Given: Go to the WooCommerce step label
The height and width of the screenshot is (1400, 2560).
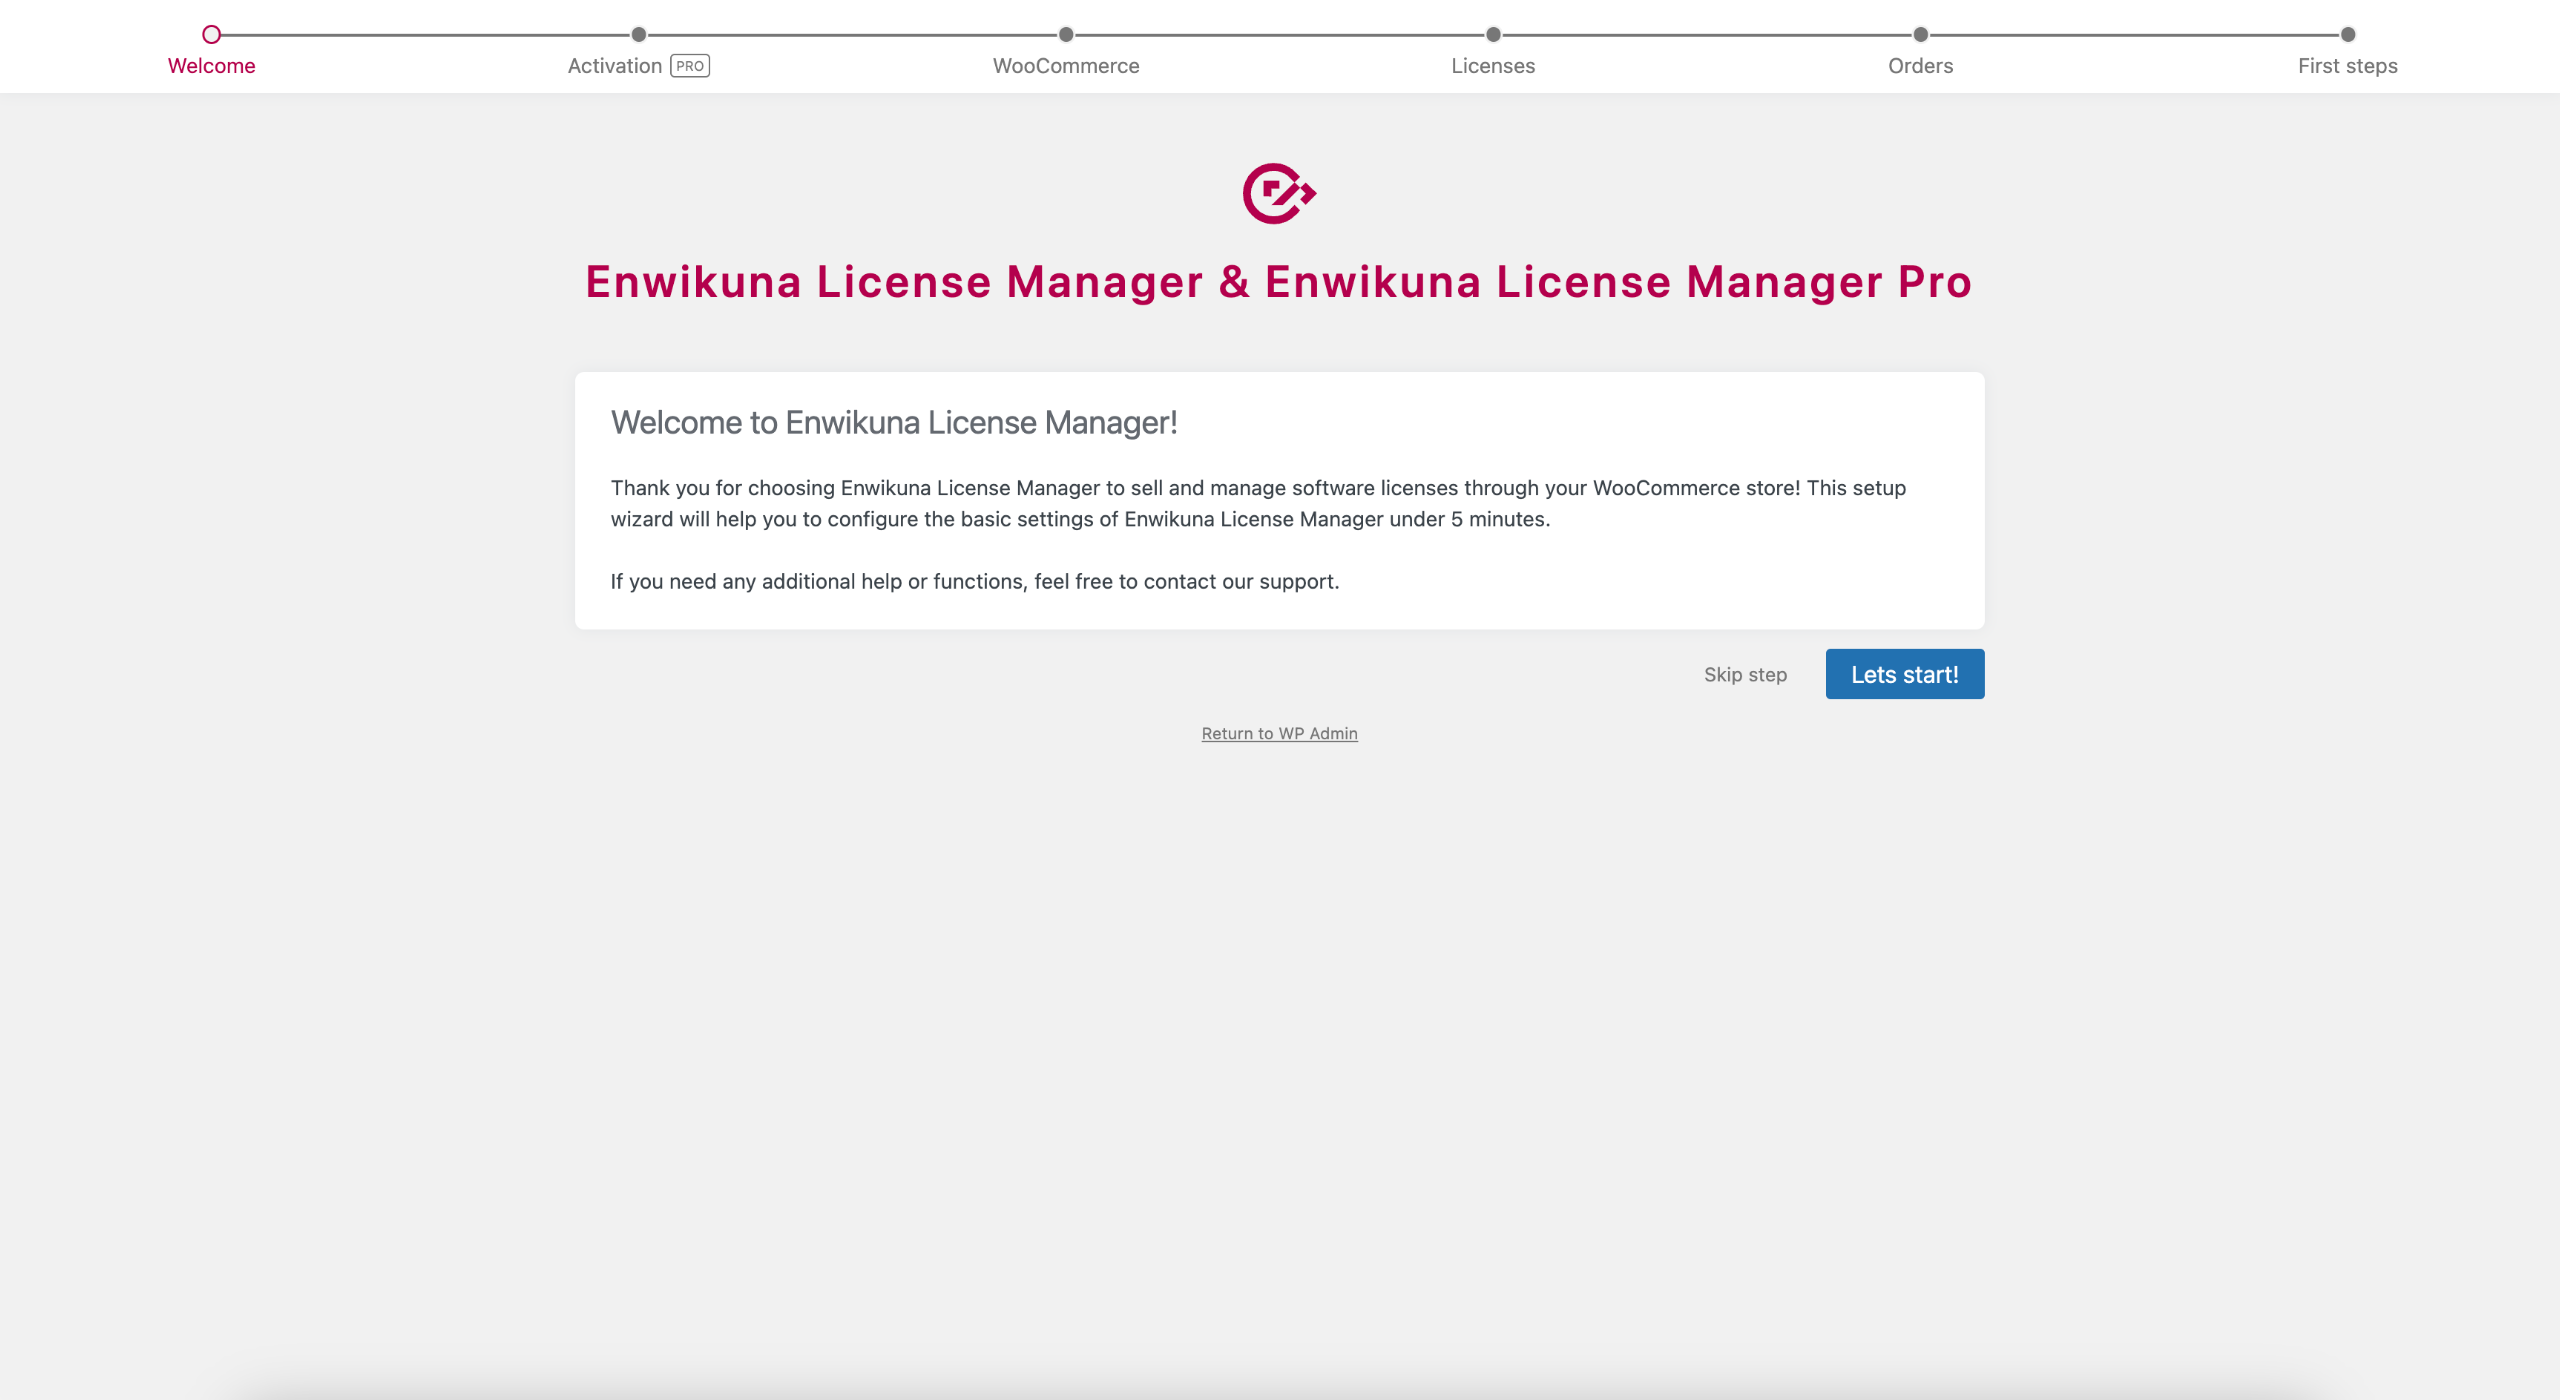Looking at the screenshot, I should tap(1066, 66).
